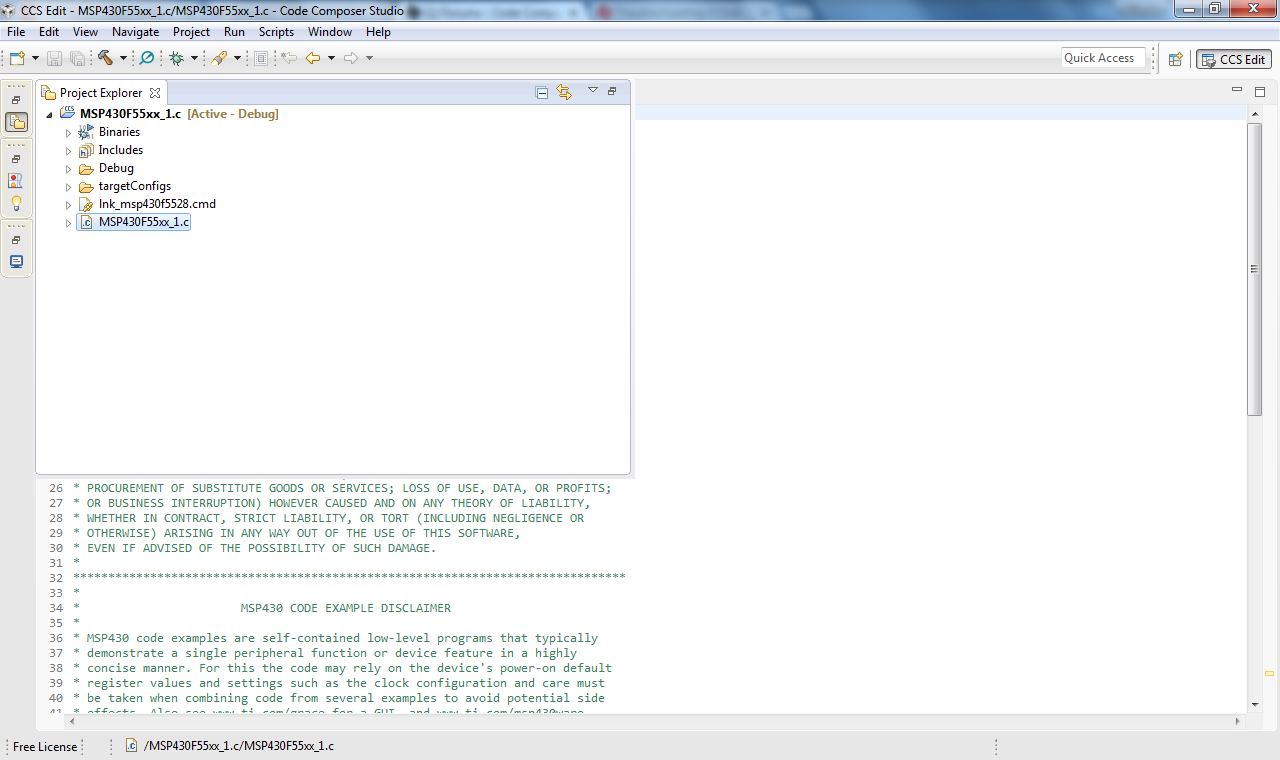
Task: Click 'MSP430 CODE EXAMPLE DISCLAIMER' comment line
Action: tap(346, 608)
